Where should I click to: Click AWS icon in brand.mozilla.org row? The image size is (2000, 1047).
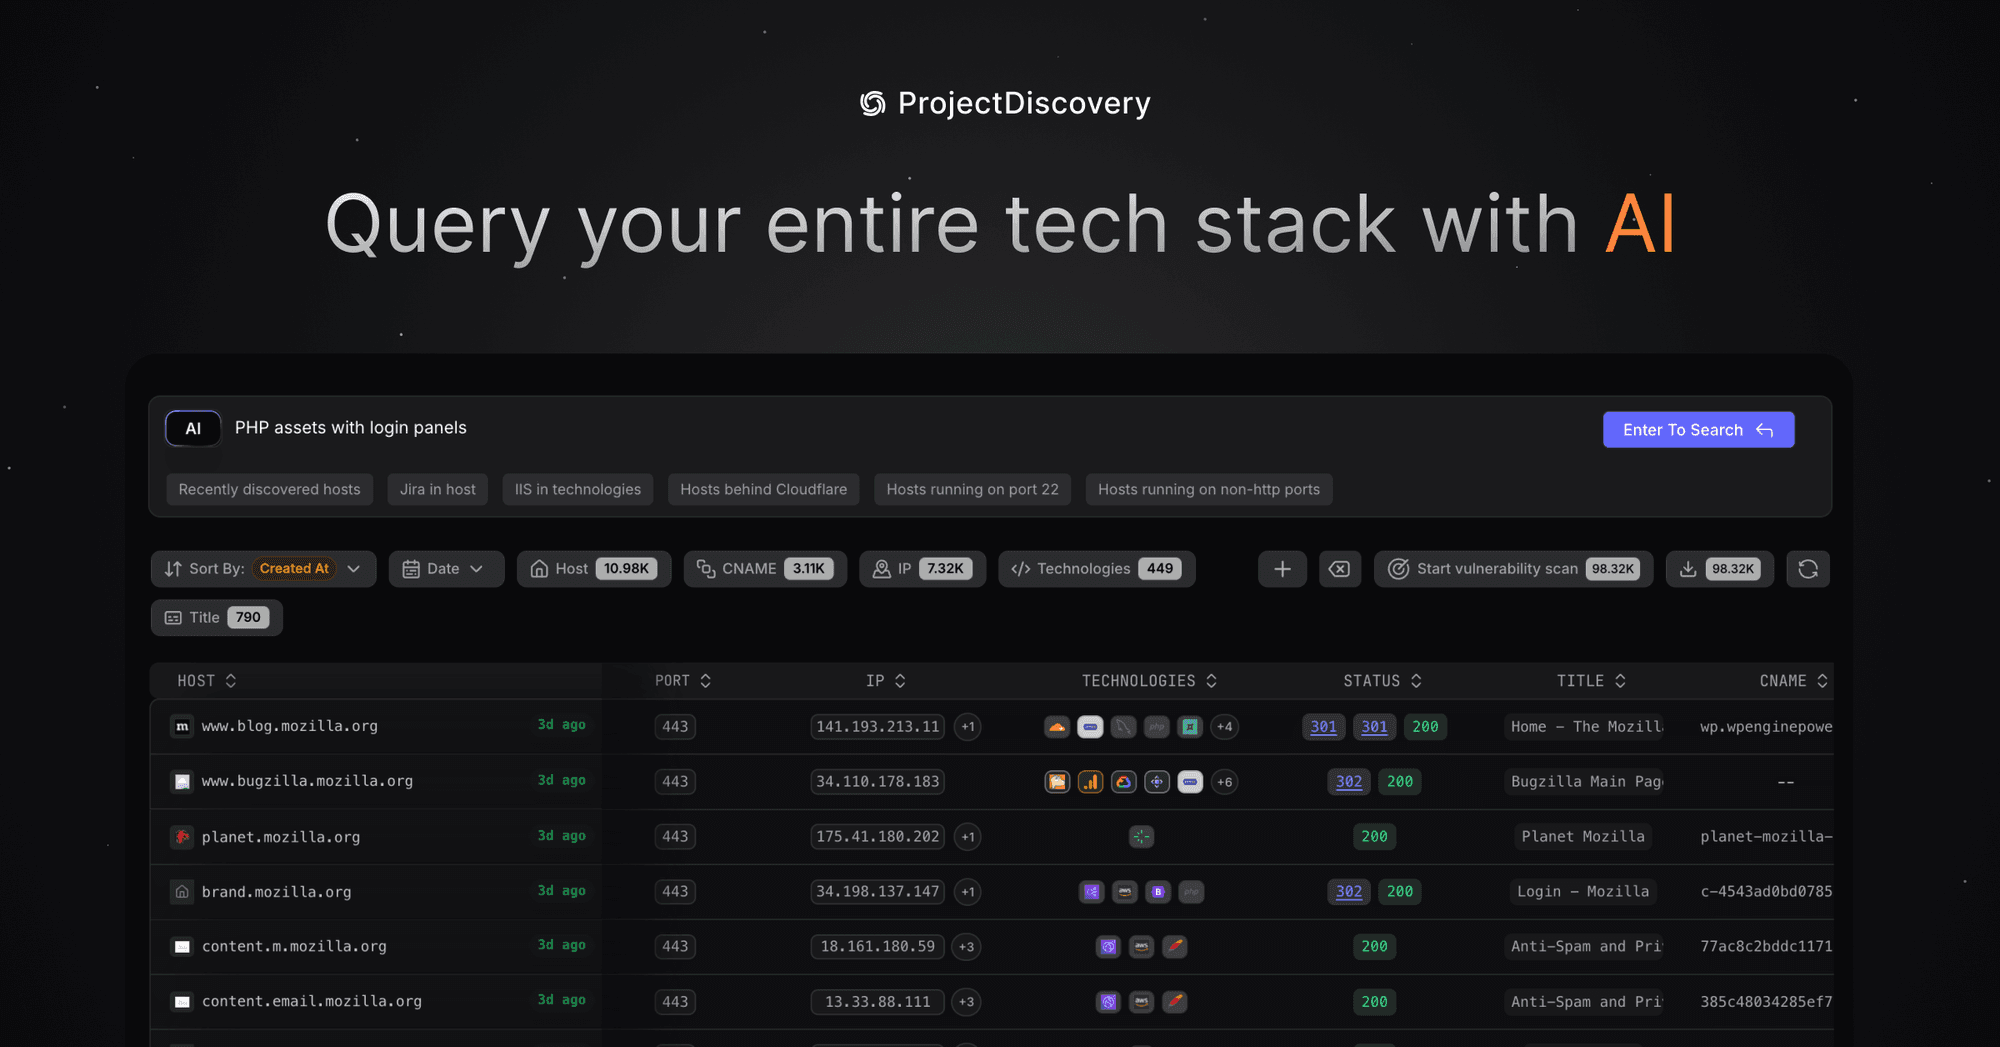click(1125, 892)
